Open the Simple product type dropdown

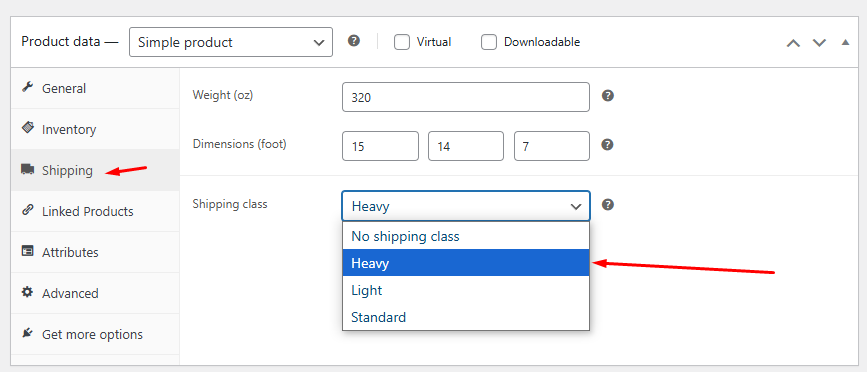[231, 42]
